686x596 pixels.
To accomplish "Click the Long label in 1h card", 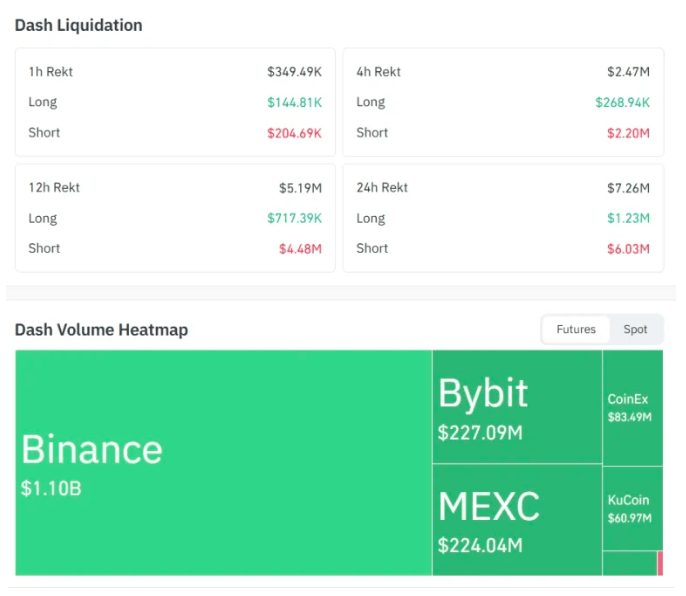I will pos(43,102).
